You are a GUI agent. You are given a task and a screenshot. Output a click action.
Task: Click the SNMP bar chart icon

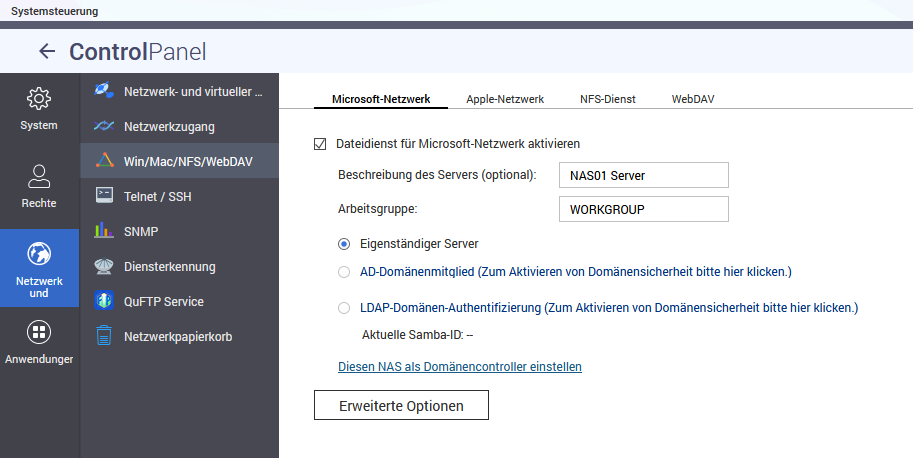pyautogui.click(x=103, y=231)
